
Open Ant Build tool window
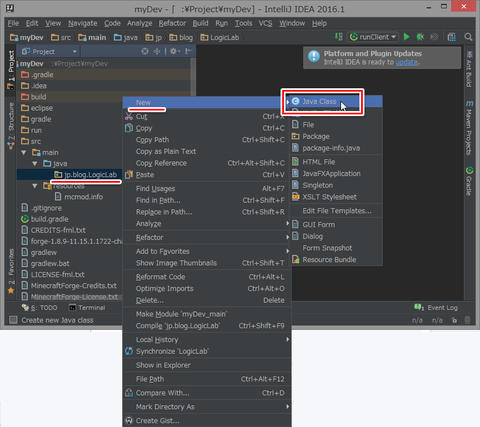469,69
